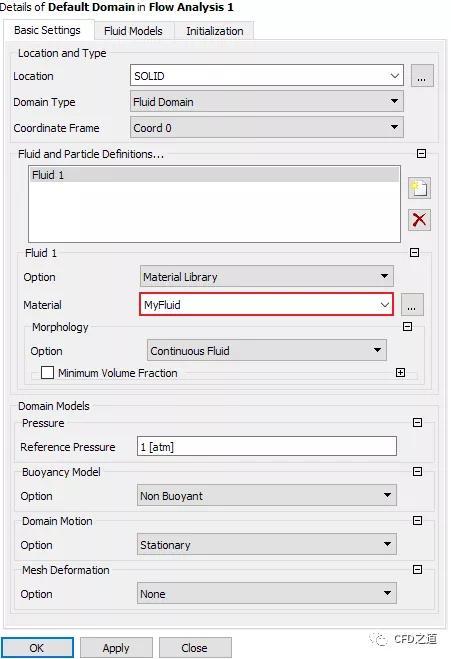The height and width of the screenshot is (659, 451).
Task: Collapse the Mesh Deformation section
Action: (x=417, y=569)
